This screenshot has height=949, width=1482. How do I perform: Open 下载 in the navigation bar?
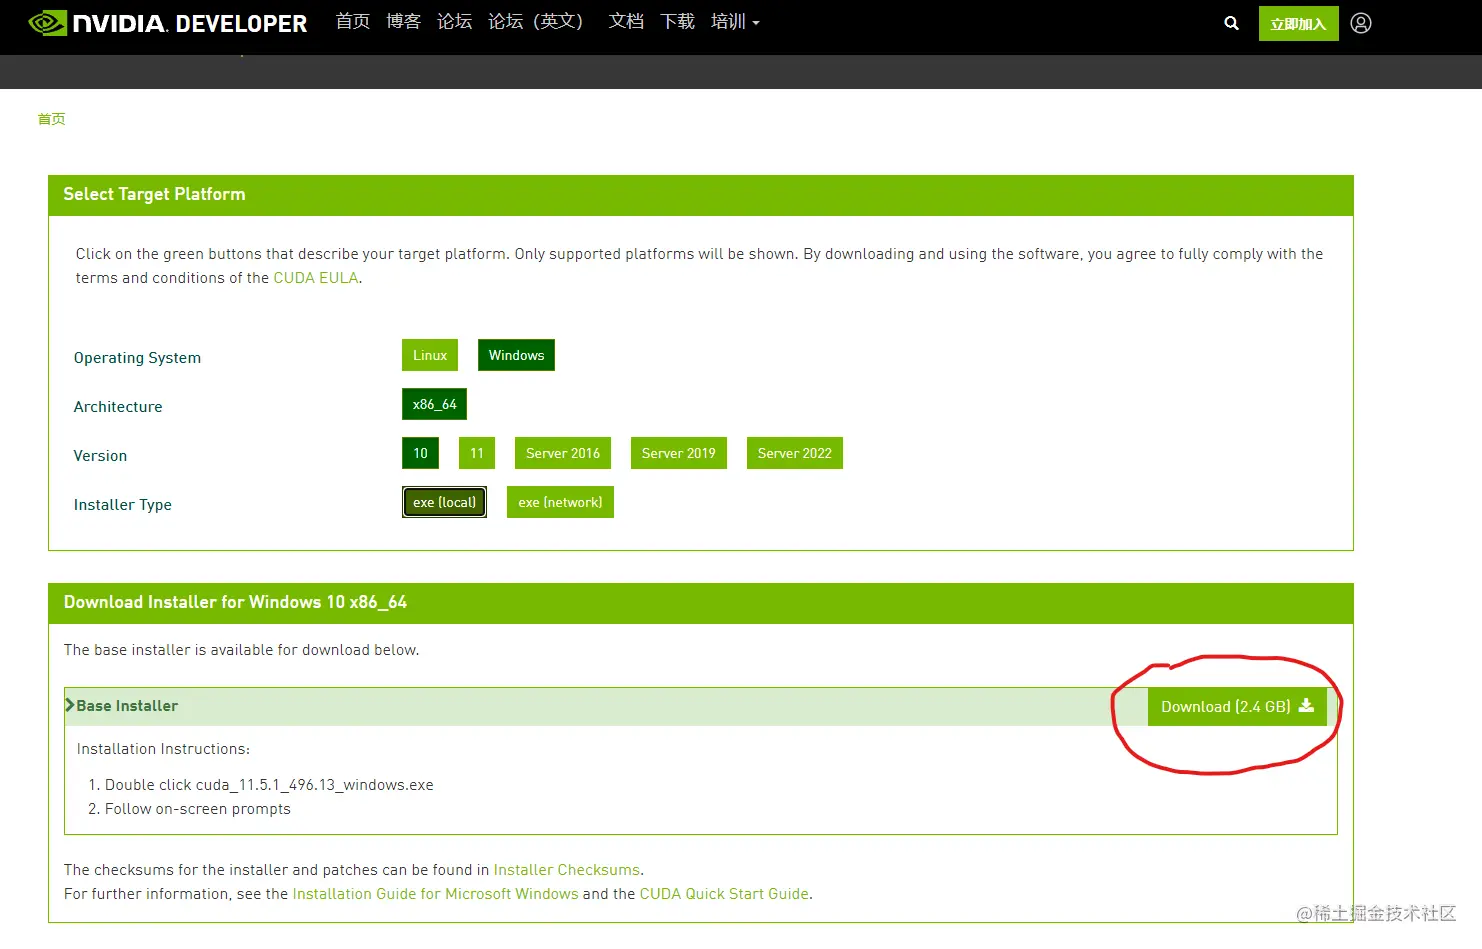pyautogui.click(x=678, y=22)
